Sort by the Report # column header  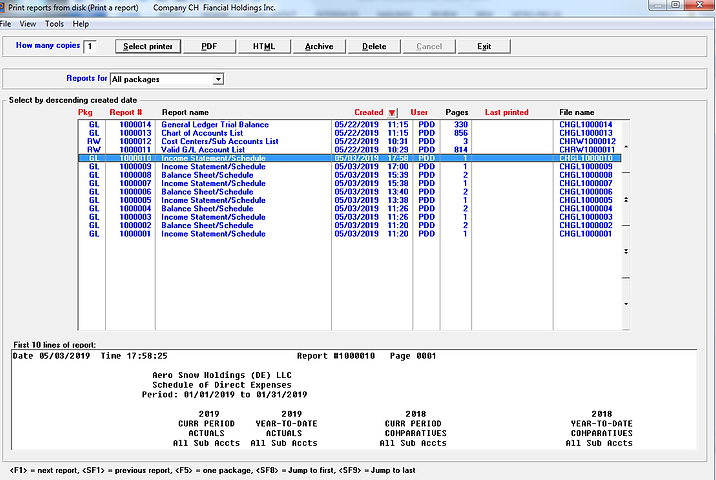click(x=126, y=112)
